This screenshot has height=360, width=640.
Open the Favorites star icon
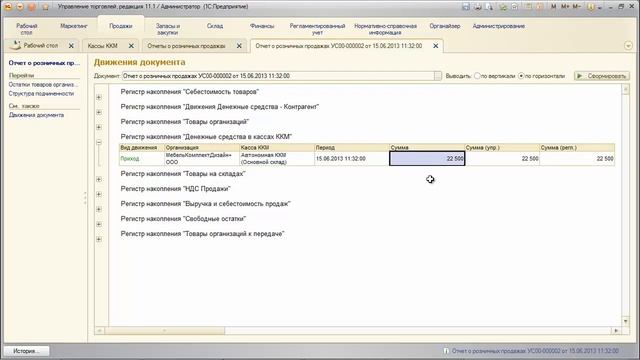45,7
